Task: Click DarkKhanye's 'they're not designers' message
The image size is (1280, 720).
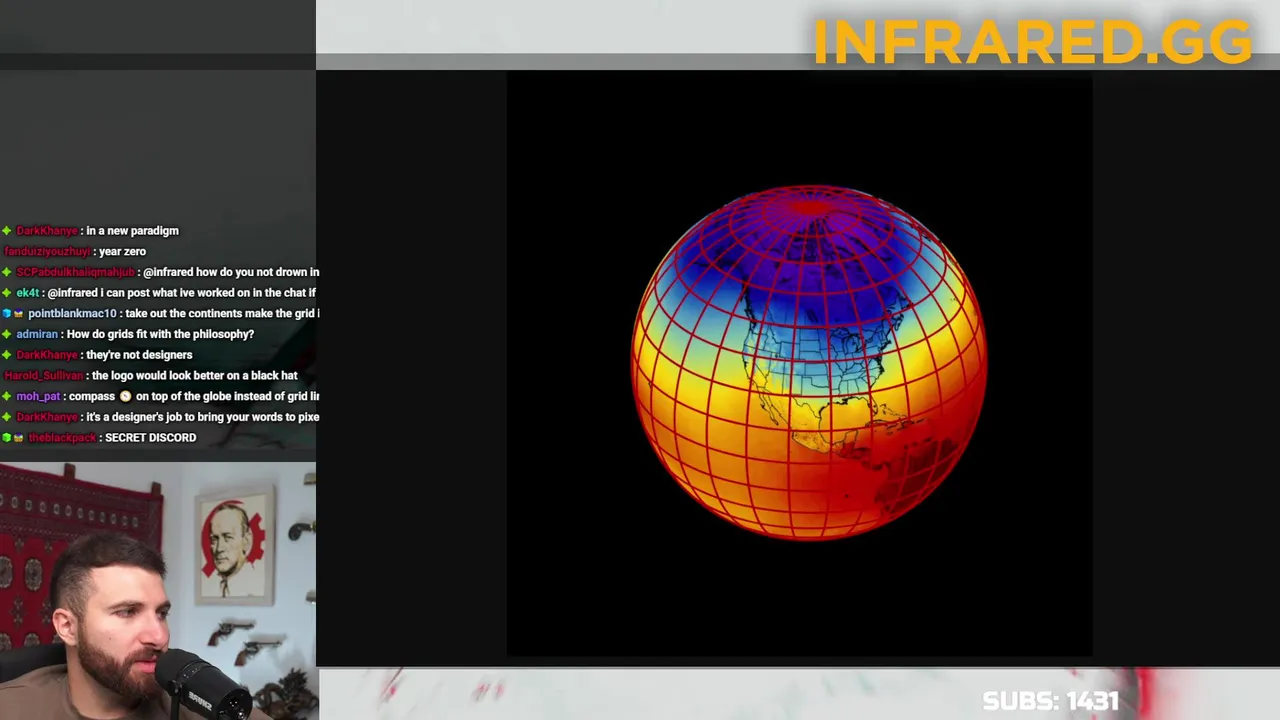Action: click(139, 355)
